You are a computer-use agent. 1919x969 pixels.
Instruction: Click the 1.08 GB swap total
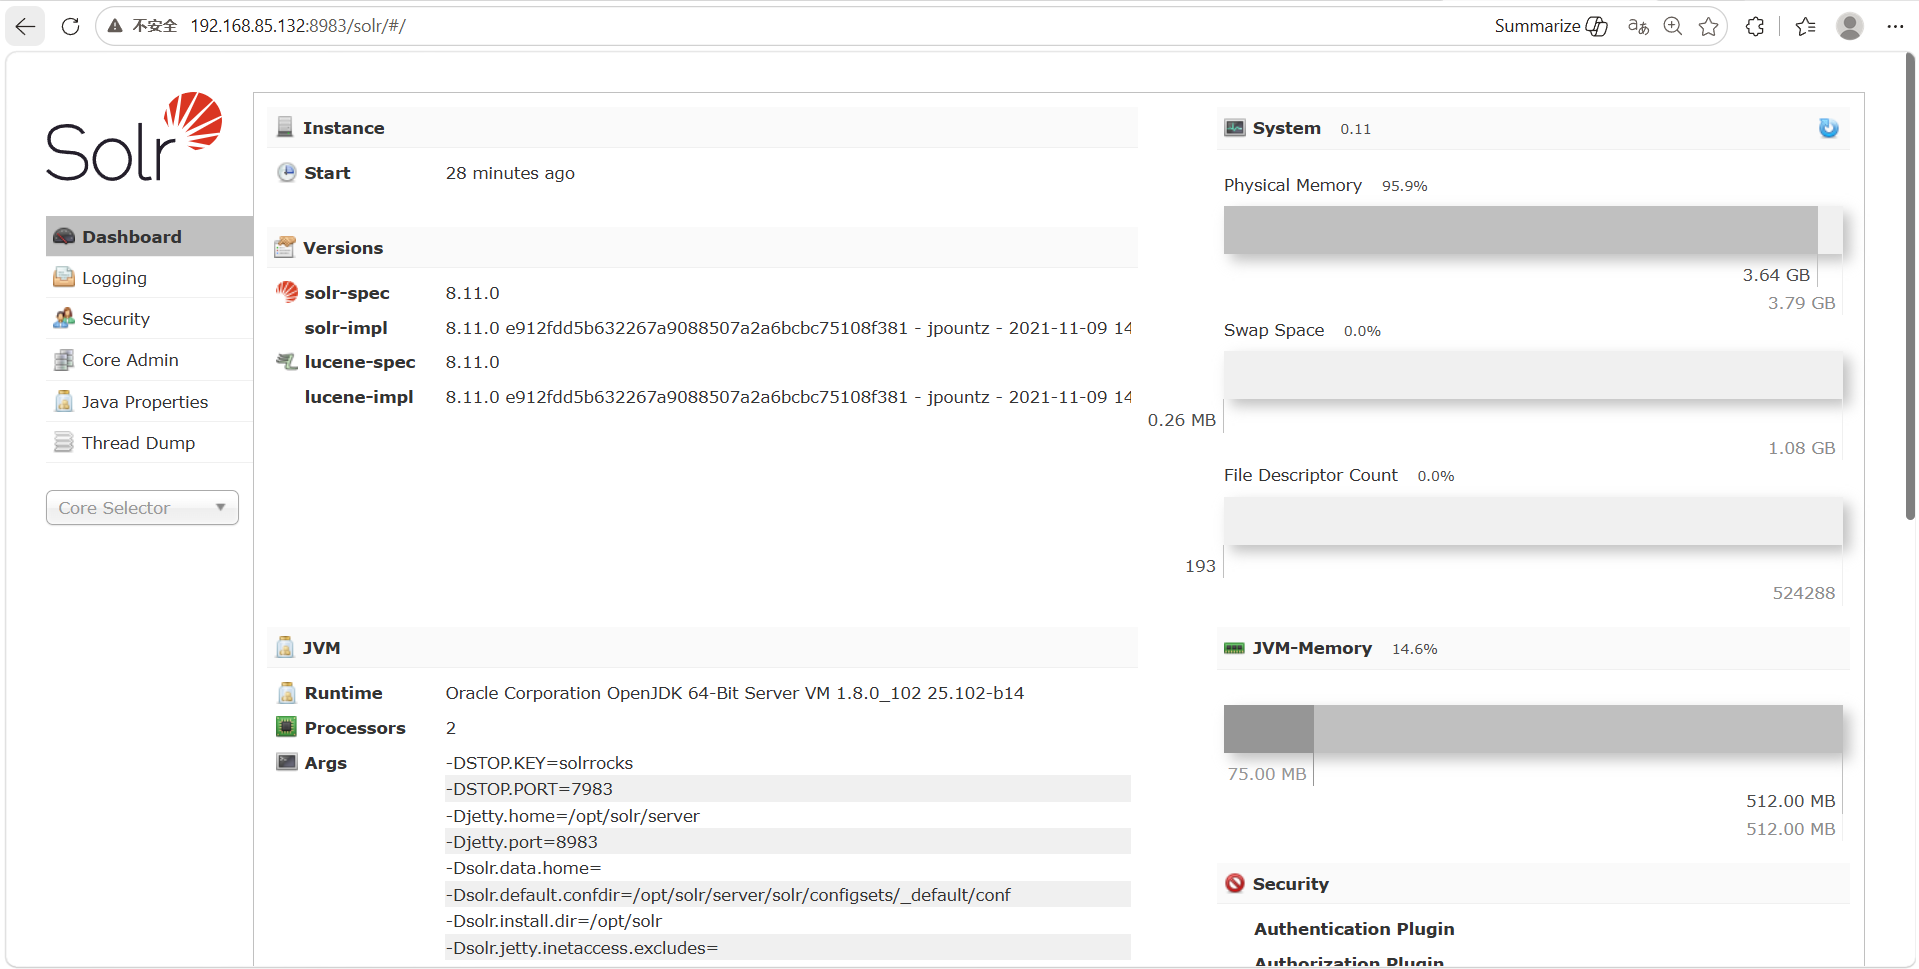(x=1802, y=448)
